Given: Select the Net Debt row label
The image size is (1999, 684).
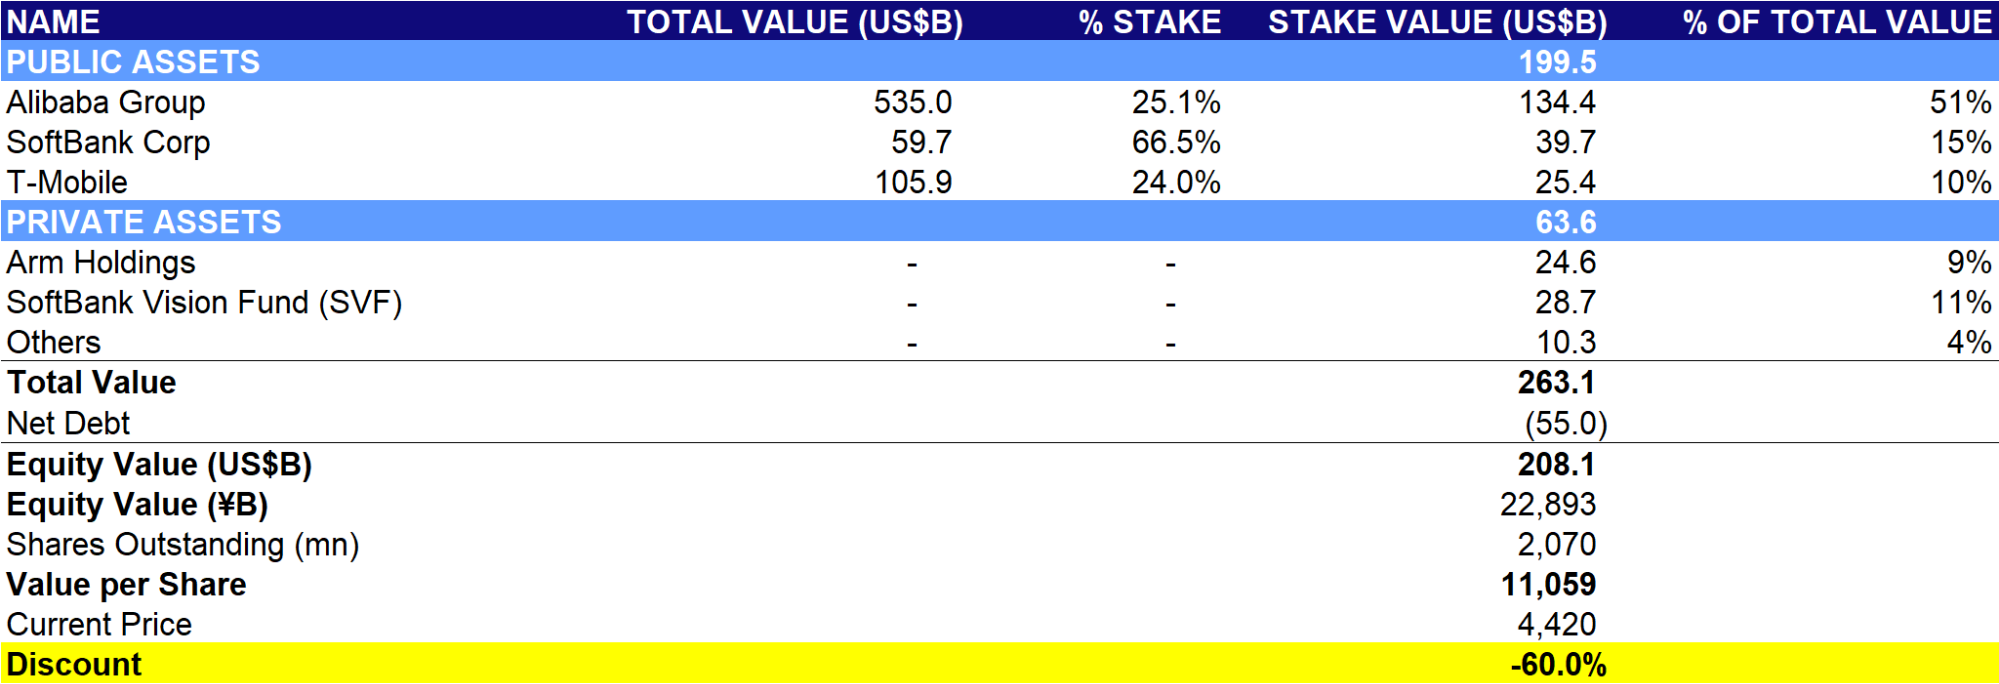Looking at the screenshot, I should click(x=68, y=423).
